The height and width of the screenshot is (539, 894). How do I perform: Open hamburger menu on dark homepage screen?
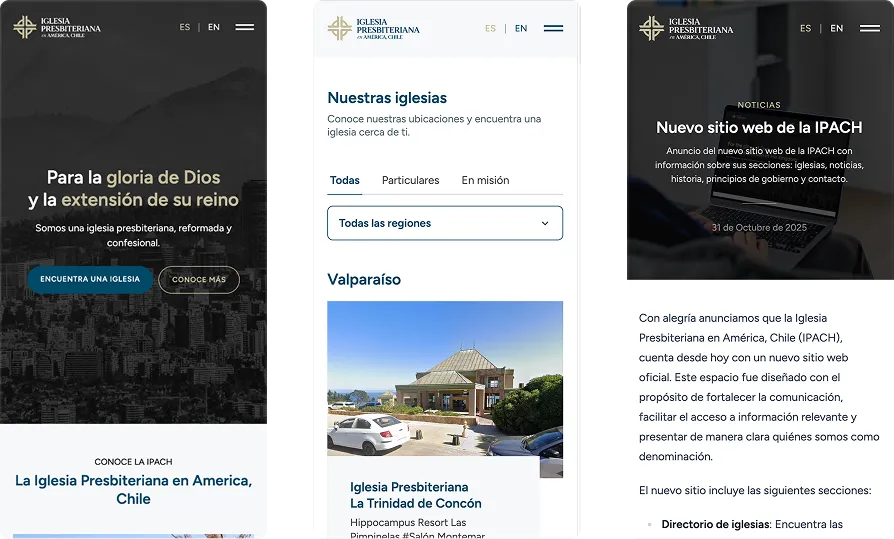tap(244, 28)
